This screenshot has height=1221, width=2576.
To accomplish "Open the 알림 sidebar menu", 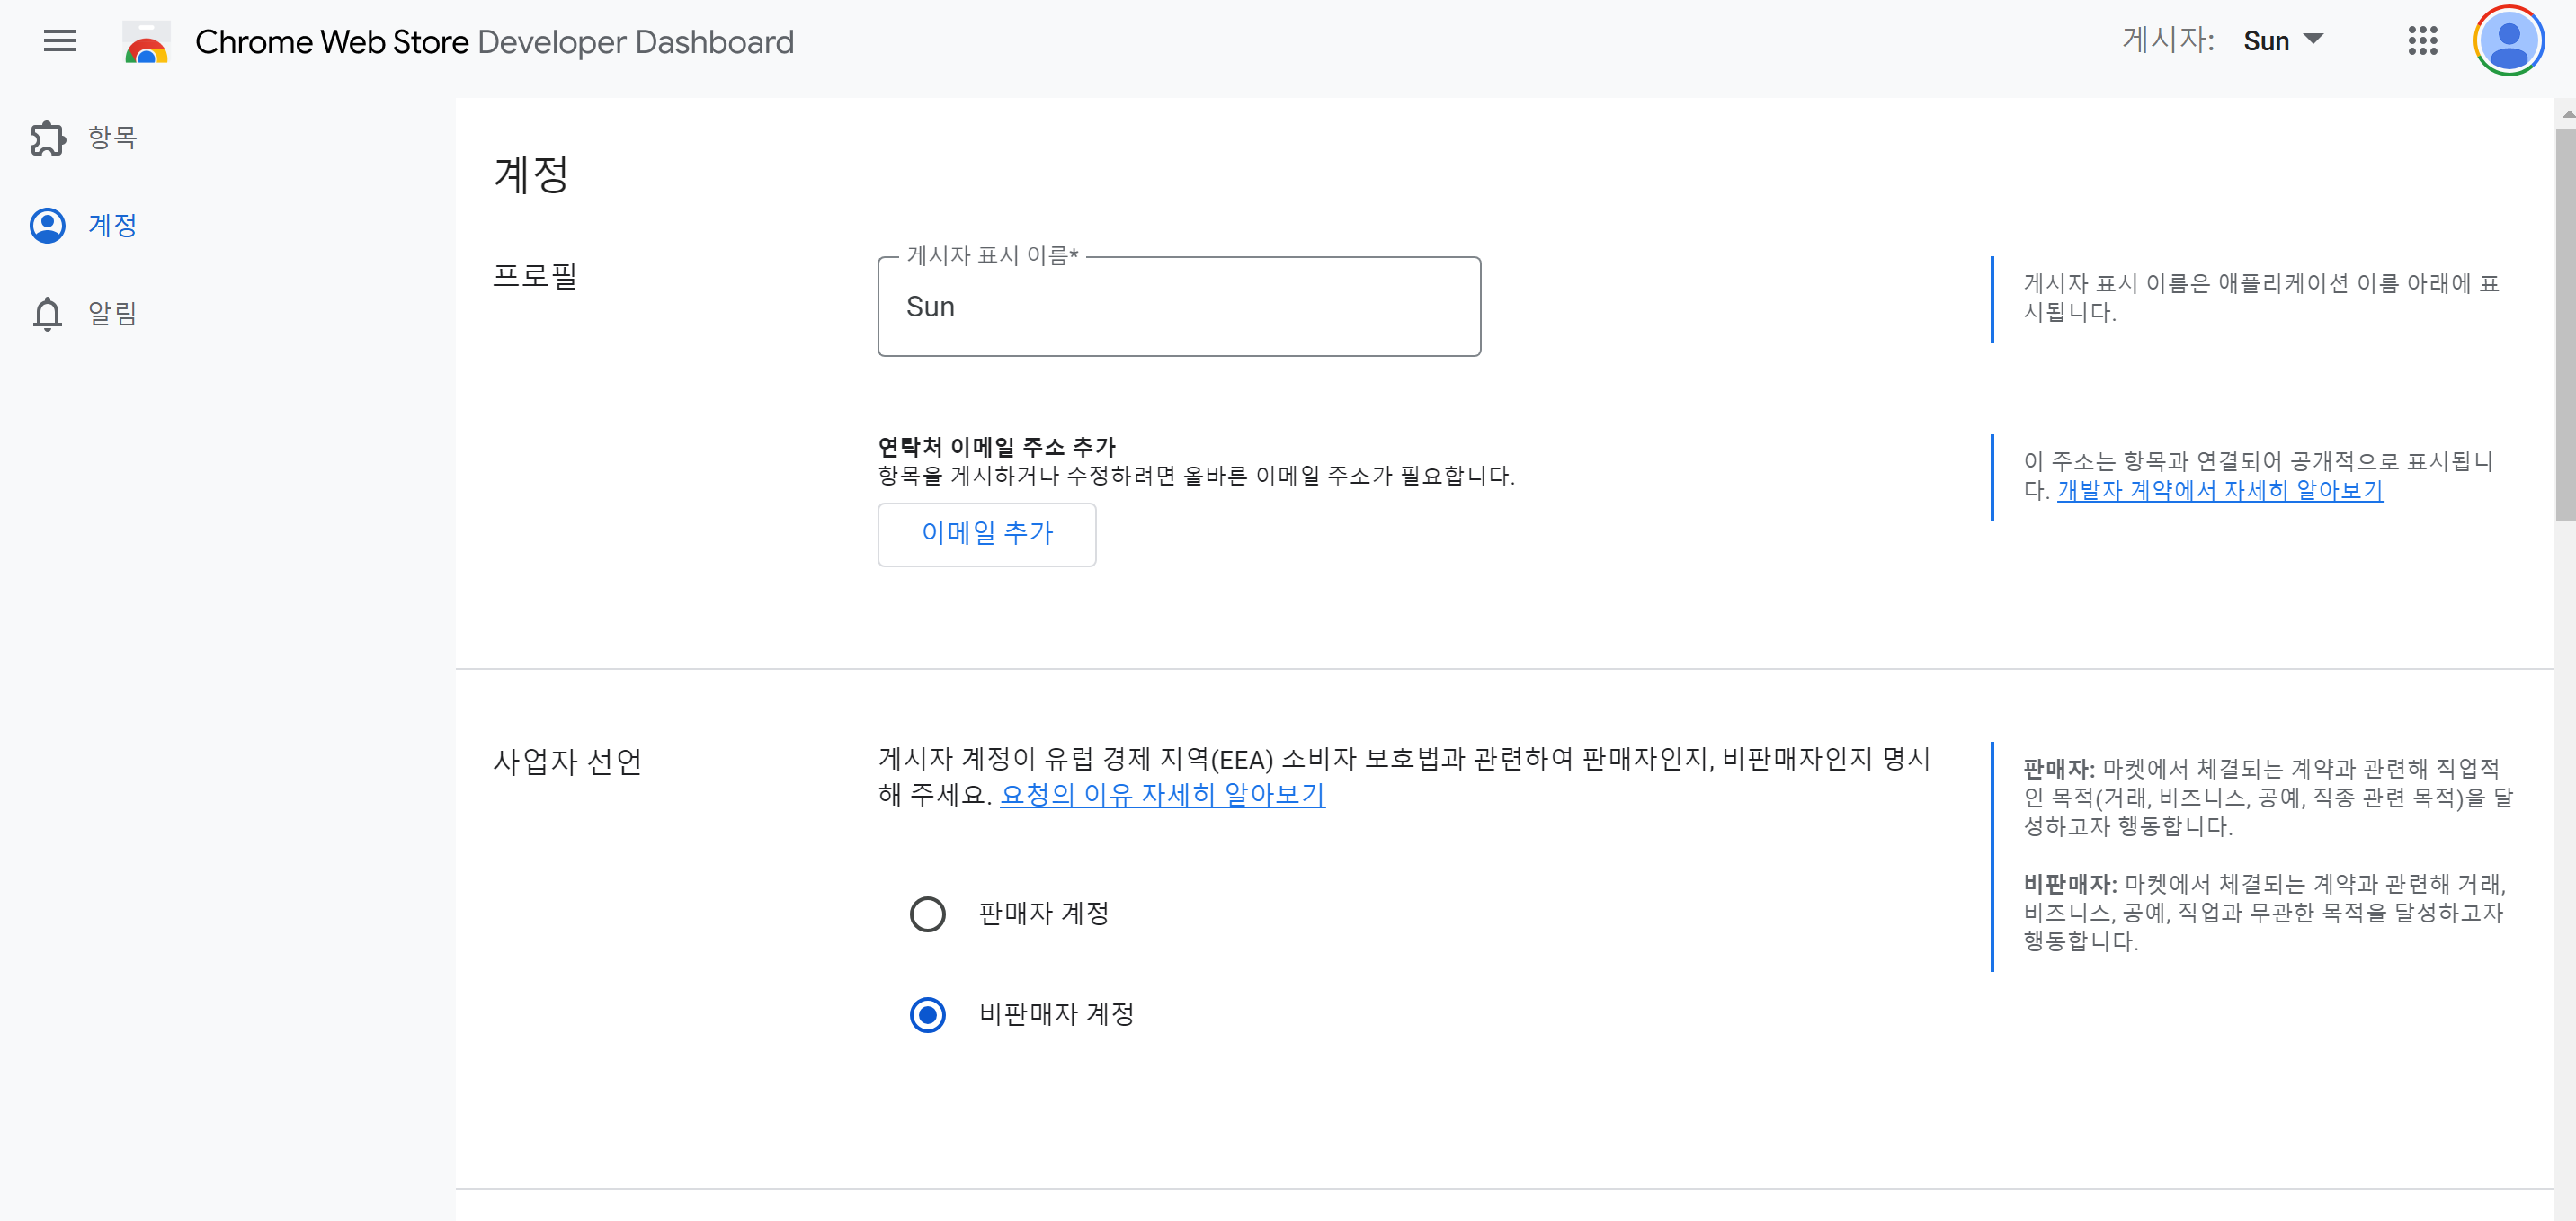I will pyautogui.click(x=112, y=314).
